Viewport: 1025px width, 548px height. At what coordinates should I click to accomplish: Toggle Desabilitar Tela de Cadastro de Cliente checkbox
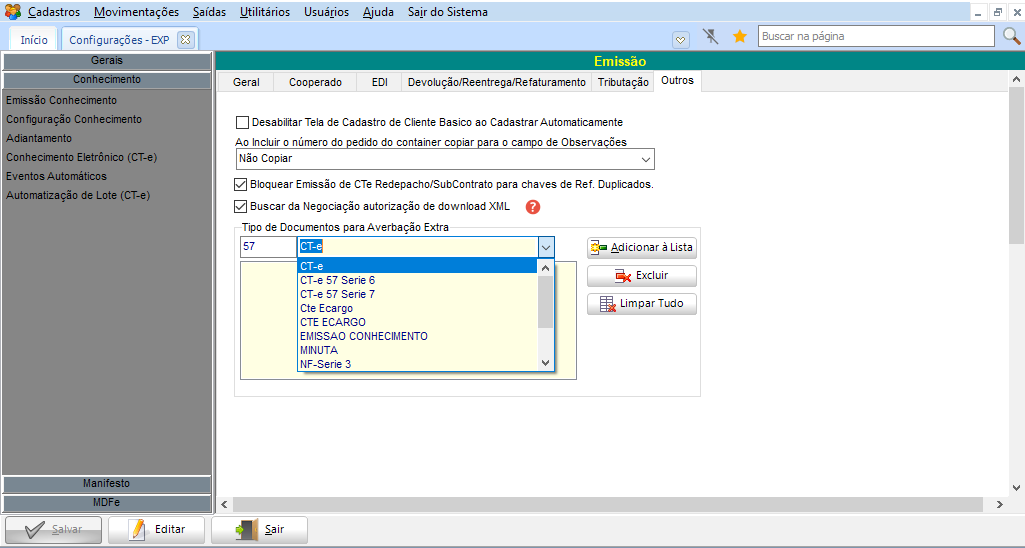(x=242, y=122)
